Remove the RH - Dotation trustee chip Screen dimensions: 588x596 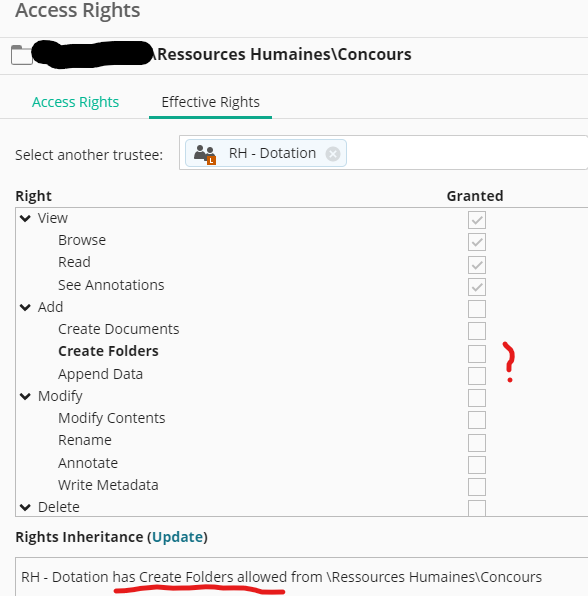333,154
